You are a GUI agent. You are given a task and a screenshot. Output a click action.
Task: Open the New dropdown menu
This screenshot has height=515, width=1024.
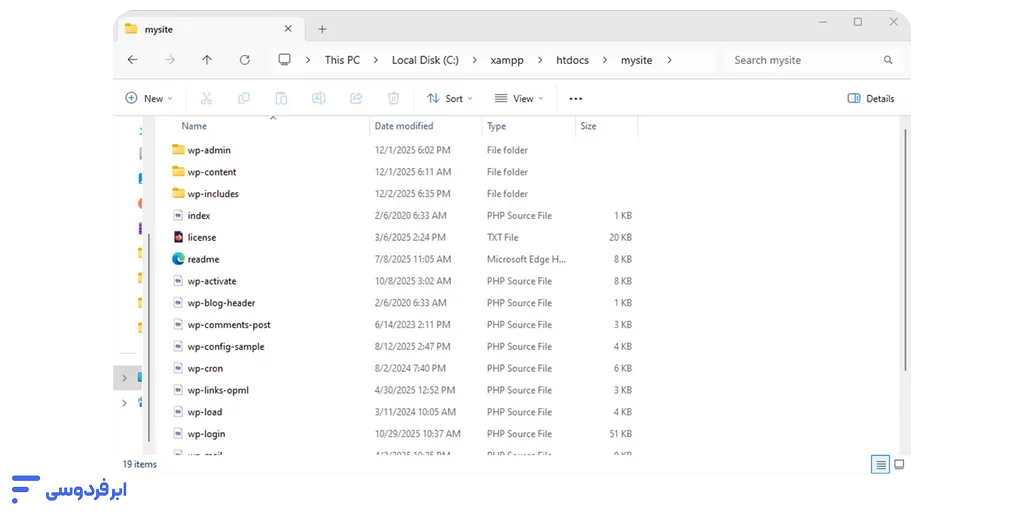click(149, 99)
